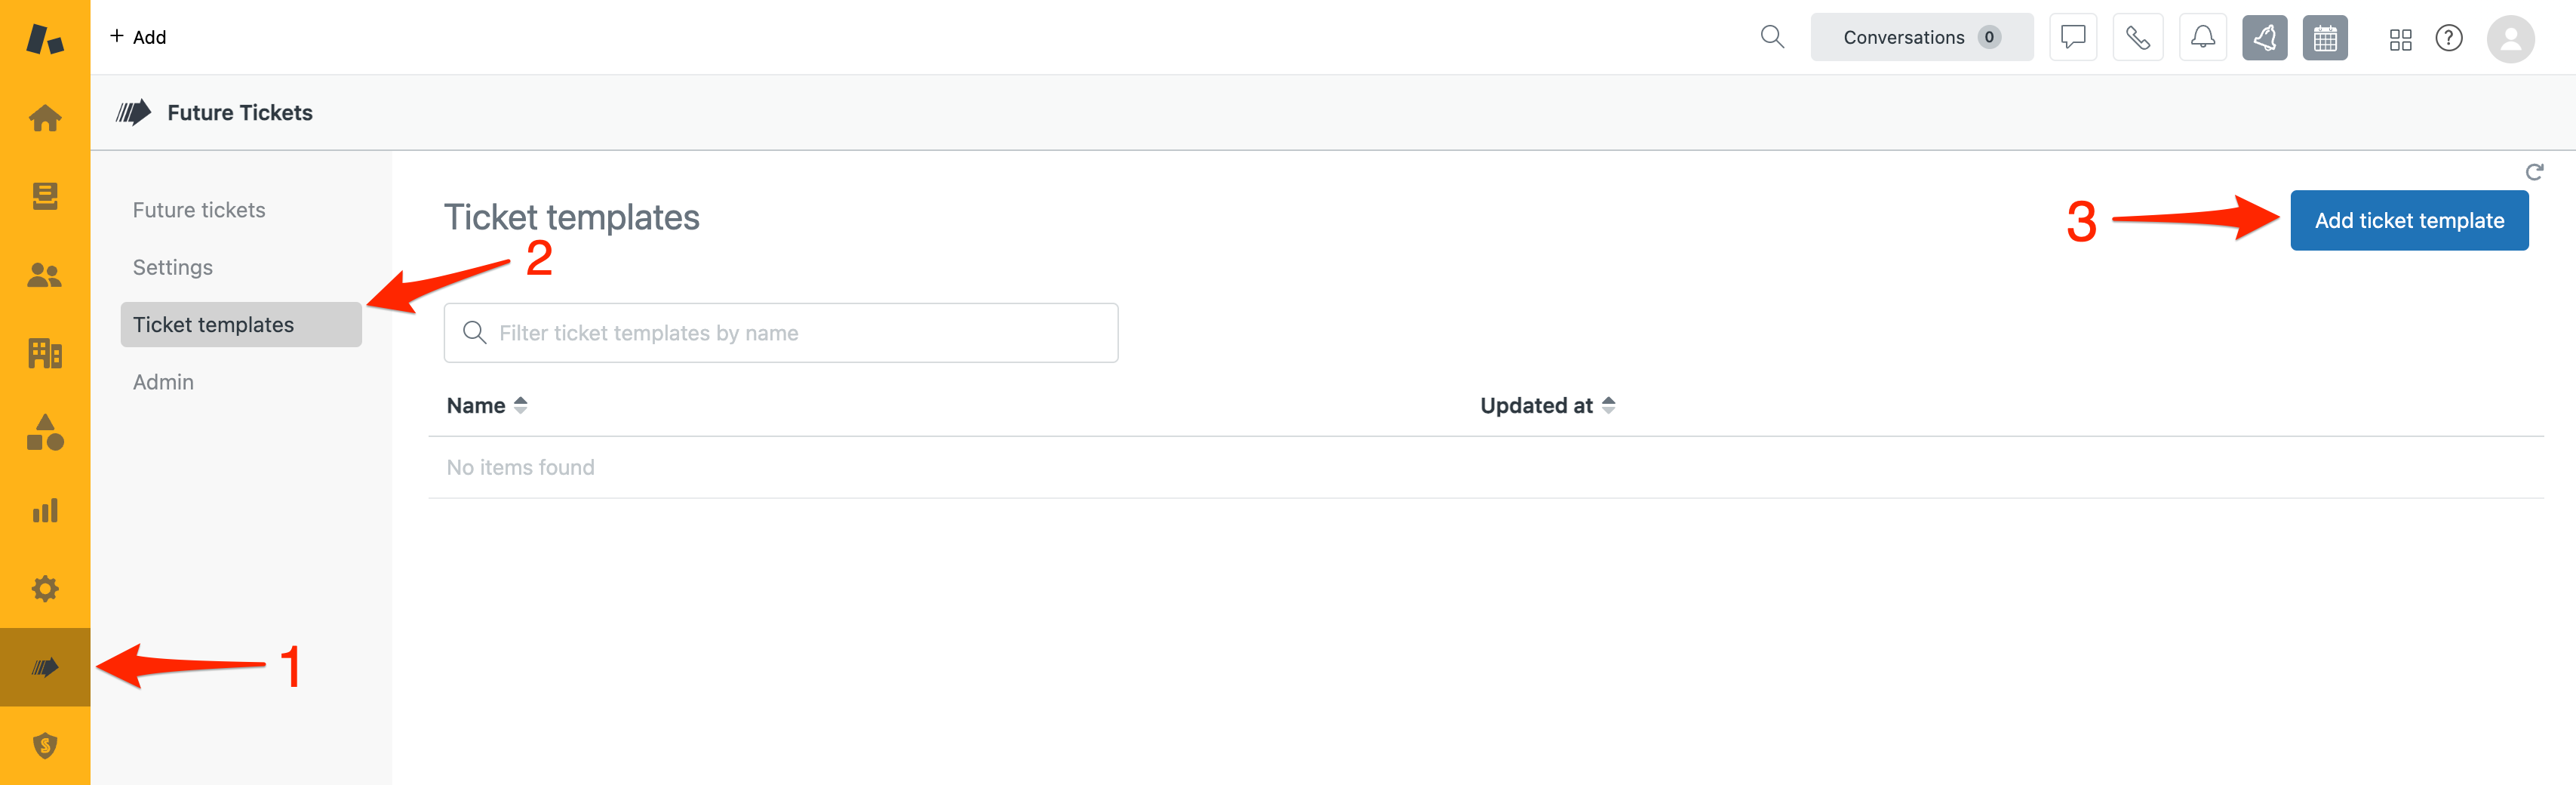The image size is (2576, 785).
Task: Open the notifications bell icon
Action: point(2202,38)
